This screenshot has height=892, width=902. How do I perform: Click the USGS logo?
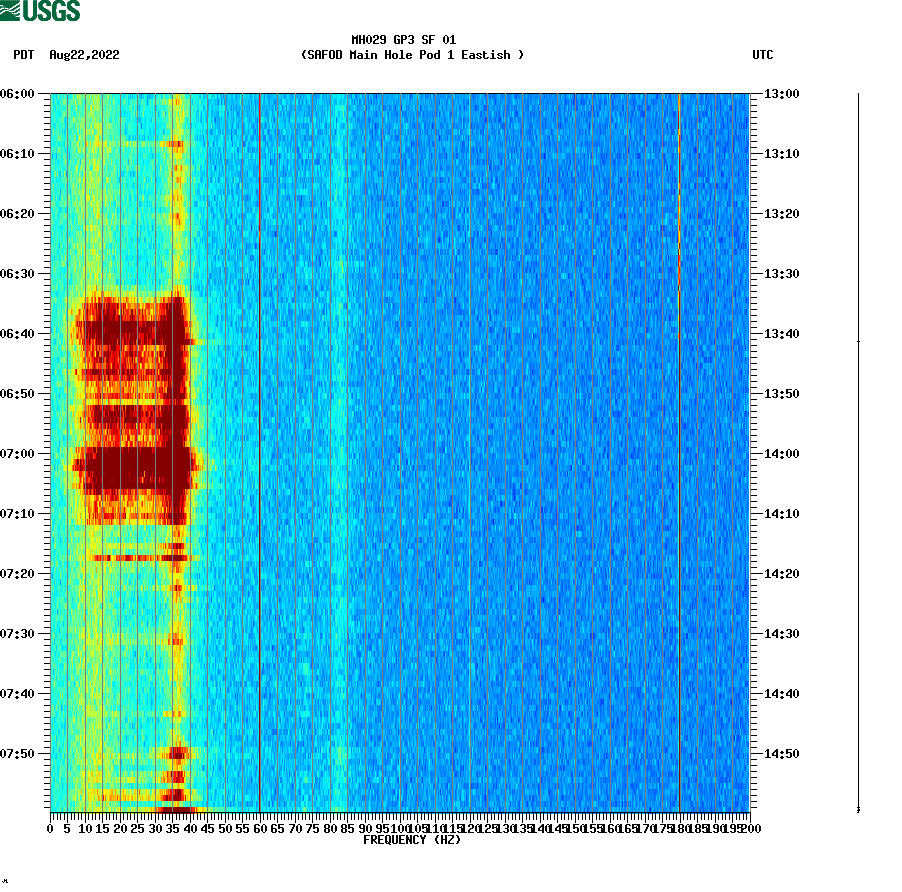40,11
